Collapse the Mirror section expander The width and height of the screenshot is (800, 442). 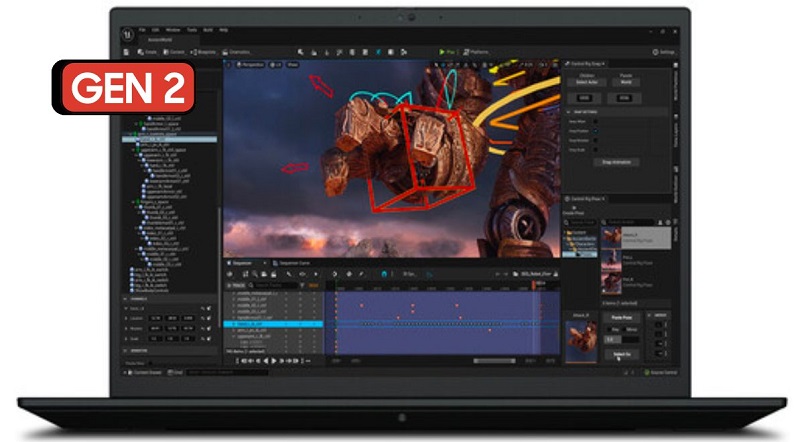point(649,315)
